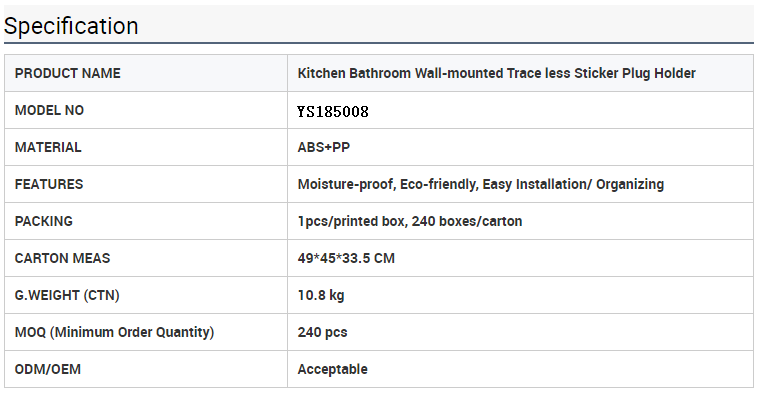Click the 1pcs/printed box packing value
The image size is (759, 394).
click(x=410, y=221)
